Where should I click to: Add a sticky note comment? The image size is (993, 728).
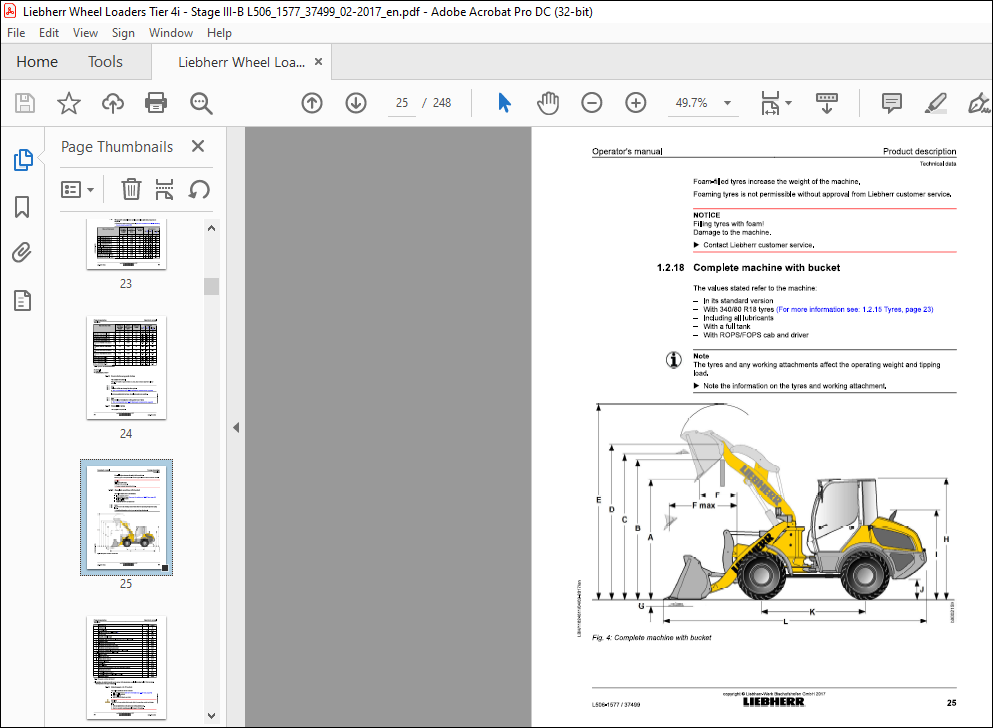pos(892,103)
